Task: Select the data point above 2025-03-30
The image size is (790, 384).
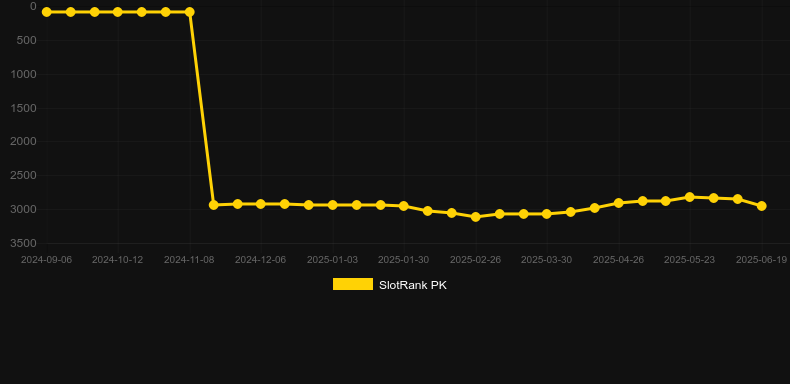Action: tap(547, 214)
